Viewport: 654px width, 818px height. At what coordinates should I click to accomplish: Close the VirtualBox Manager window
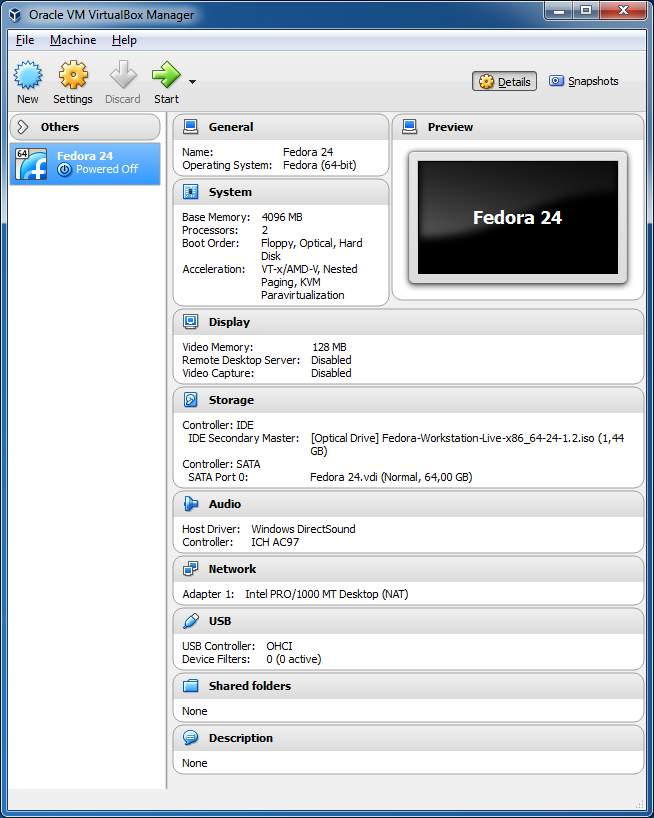point(623,10)
